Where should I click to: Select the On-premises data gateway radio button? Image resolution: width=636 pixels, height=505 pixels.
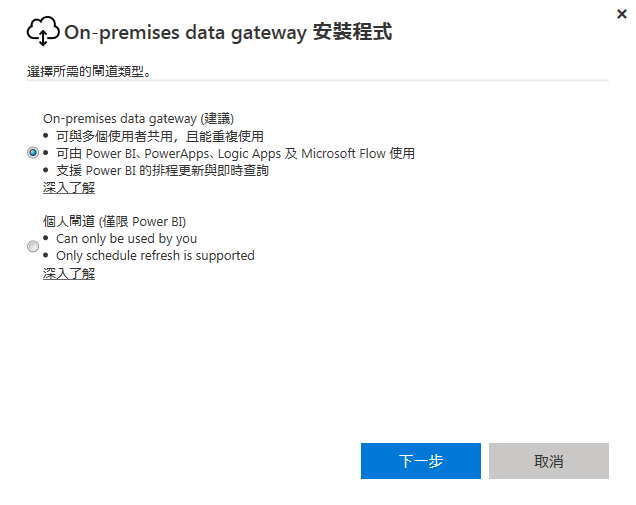coord(33,153)
